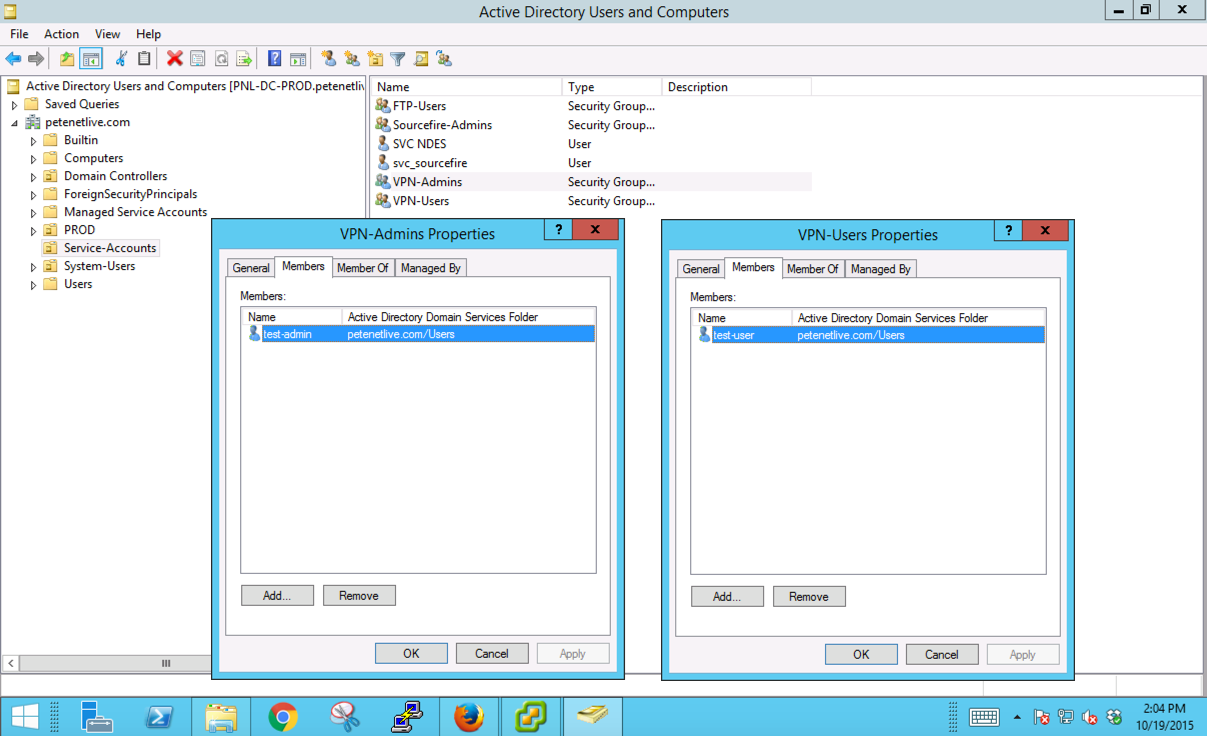Click the blue Help question mark icon

pos(274,59)
